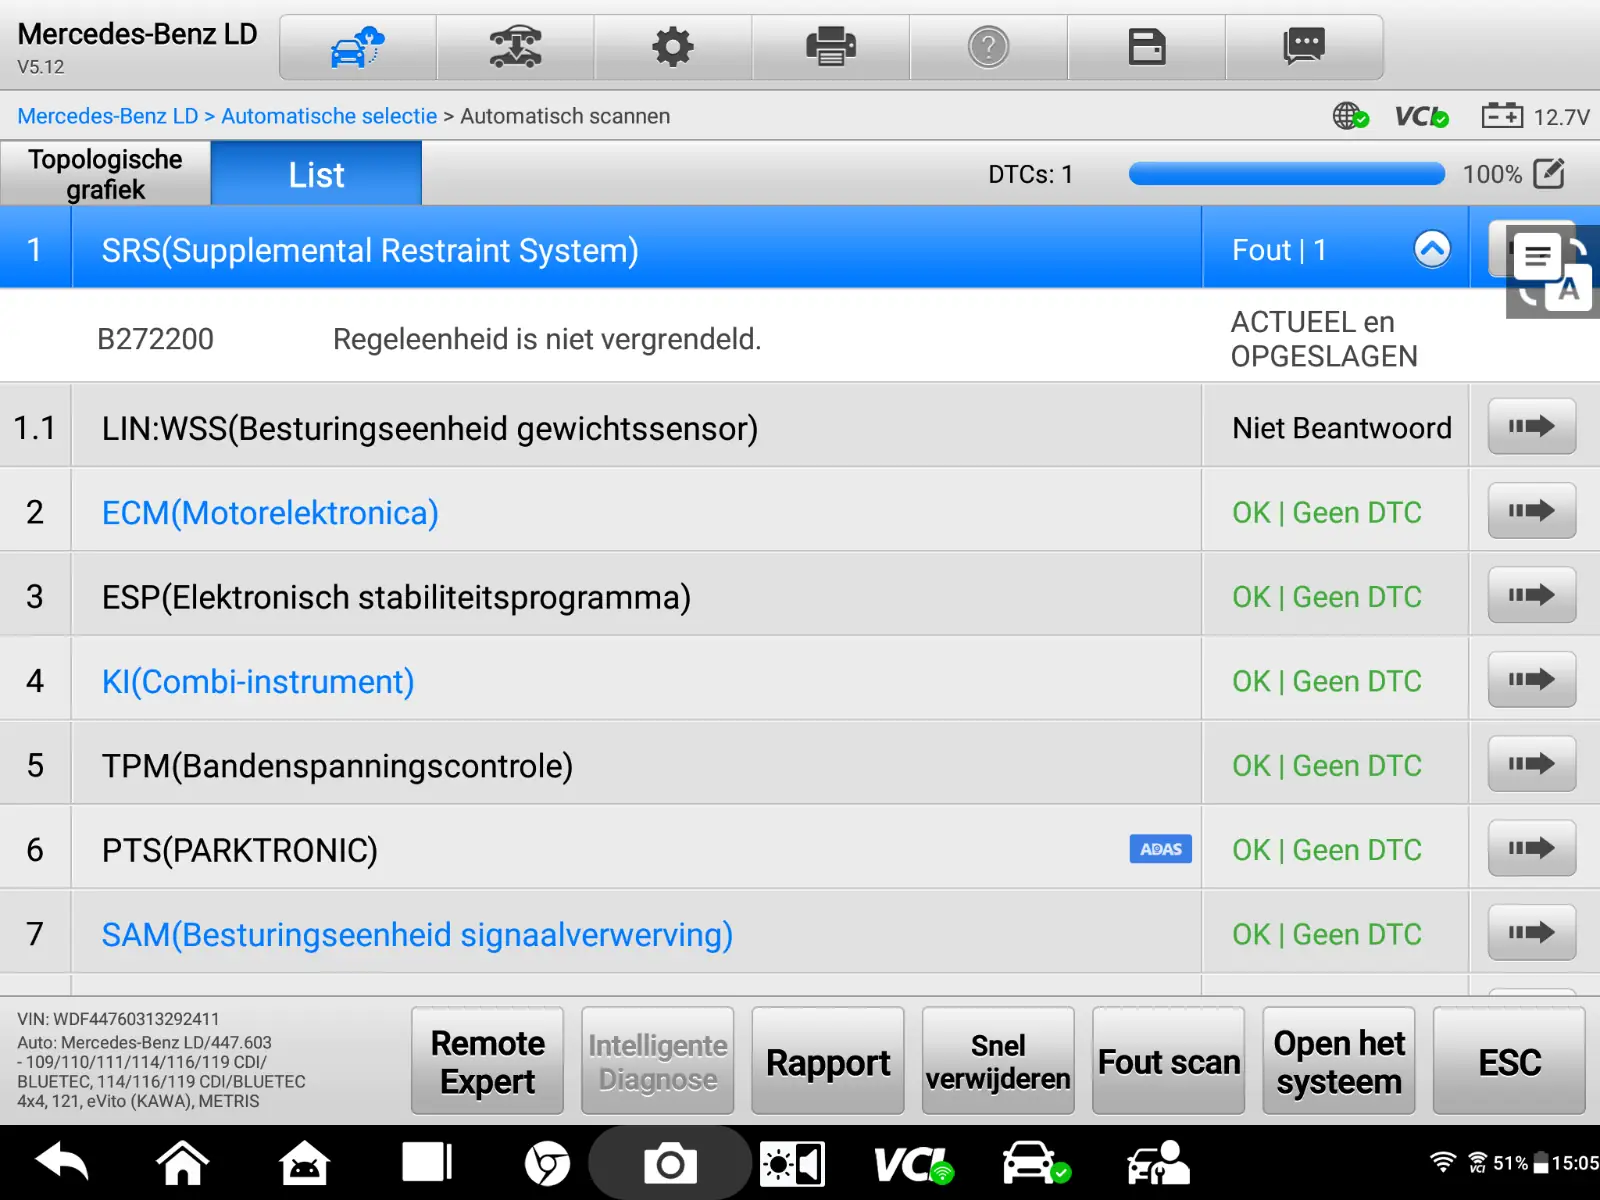
Task: Collapse the SRS fault details
Action: [1432, 249]
